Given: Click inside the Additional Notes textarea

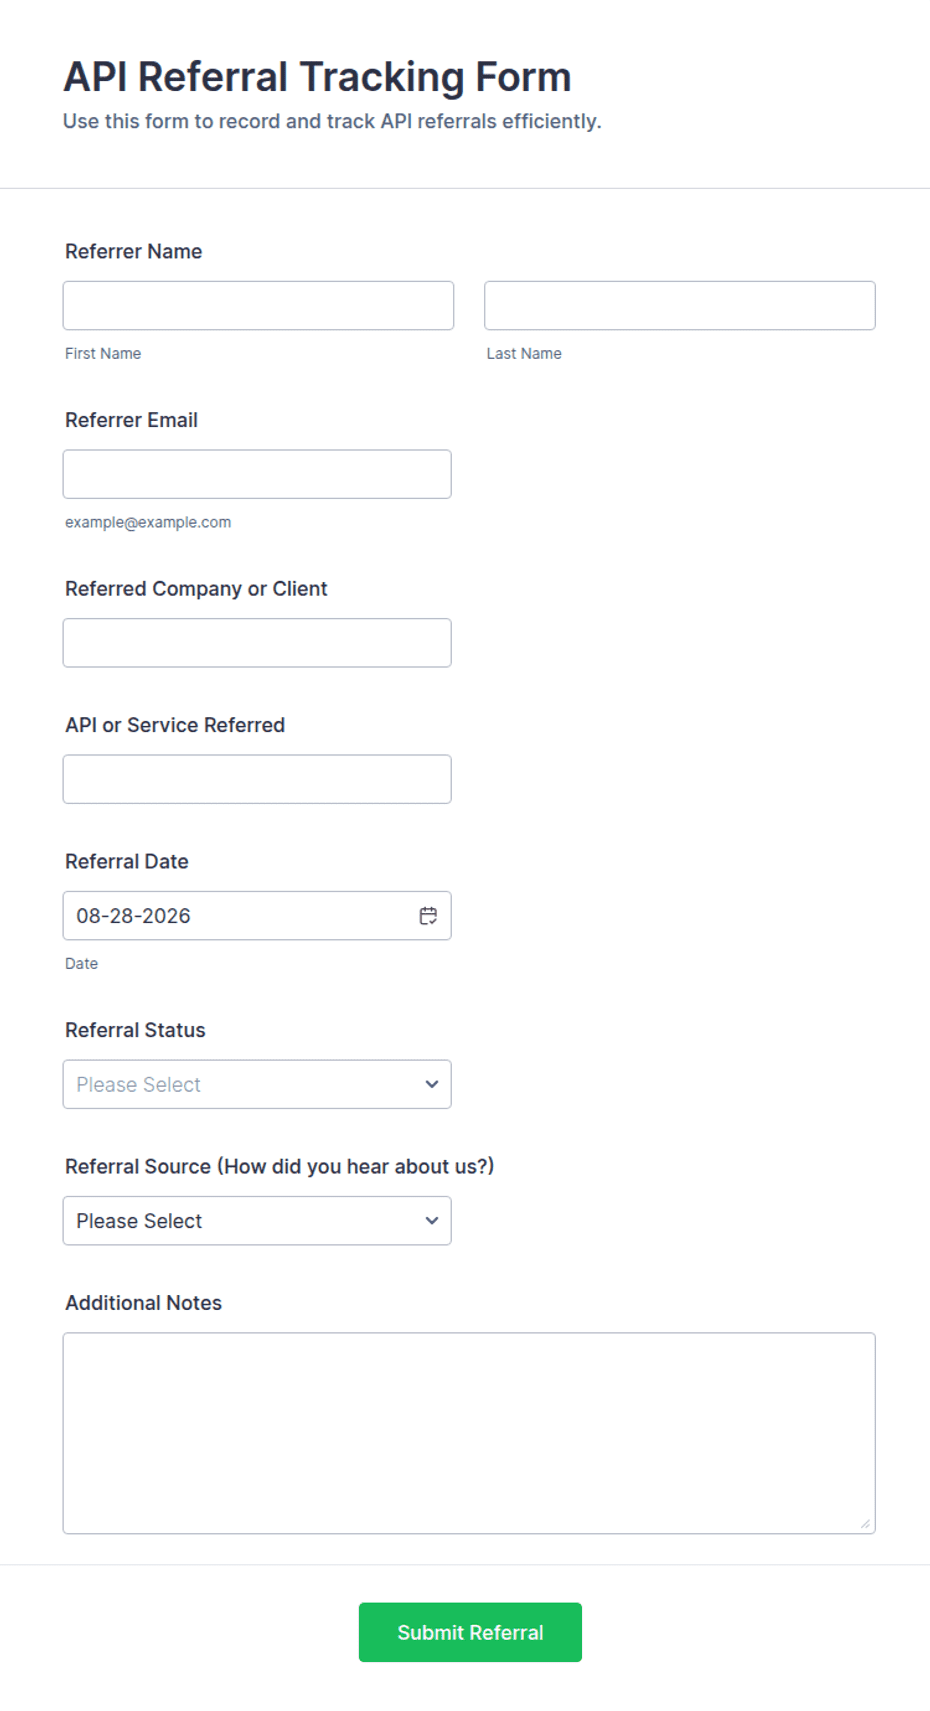Looking at the screenshot, I should pos(469,1433).
